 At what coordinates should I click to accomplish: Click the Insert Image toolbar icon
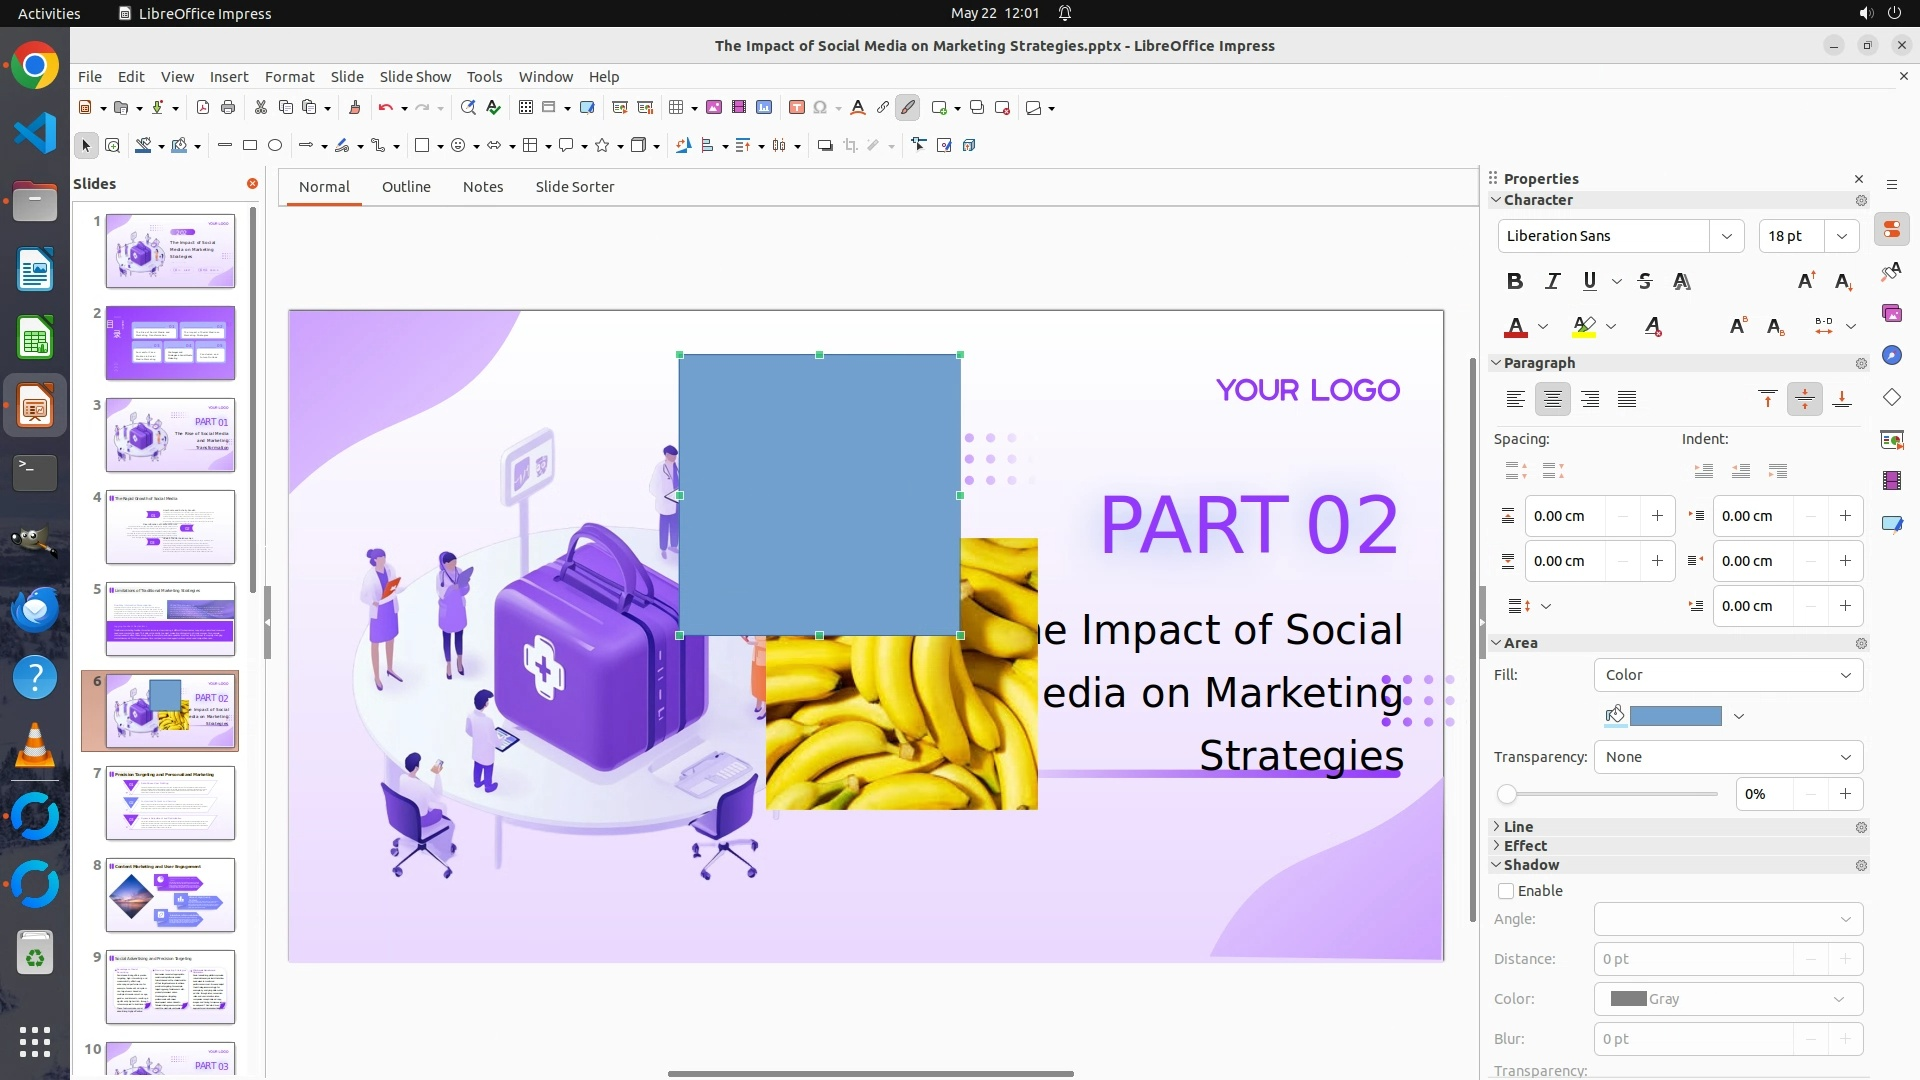714,108
